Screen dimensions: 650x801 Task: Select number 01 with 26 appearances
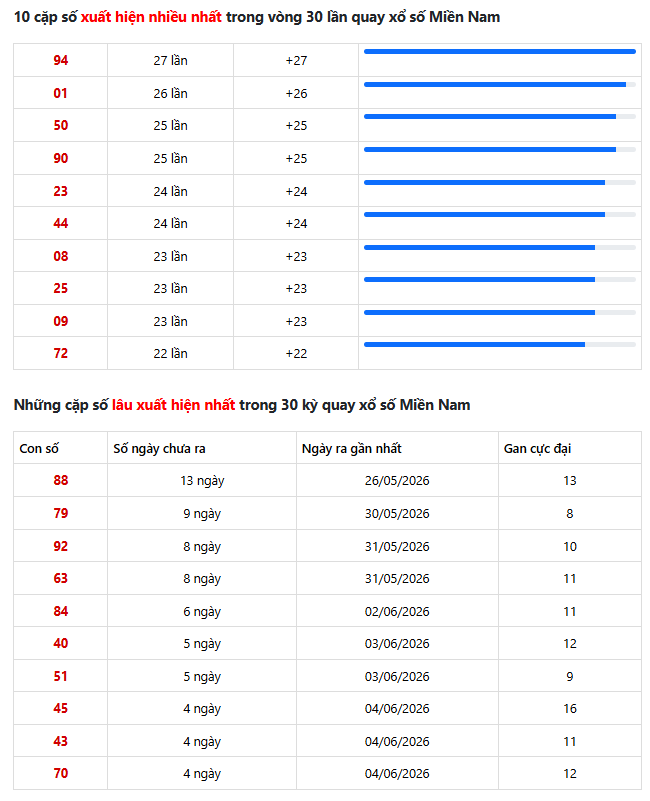pos(60,93)
